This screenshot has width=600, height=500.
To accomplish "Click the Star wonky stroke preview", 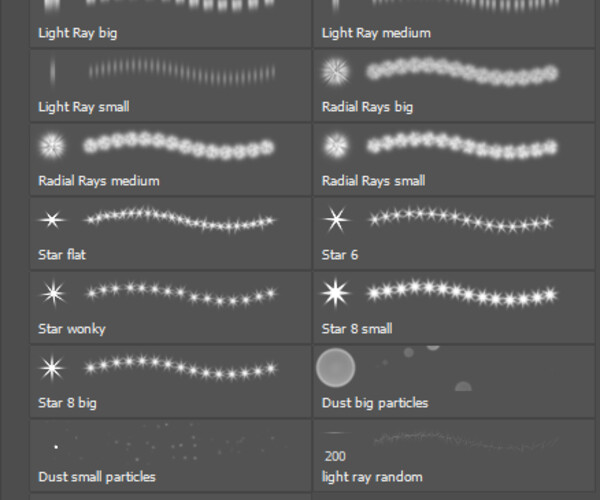I will [180, 295].
